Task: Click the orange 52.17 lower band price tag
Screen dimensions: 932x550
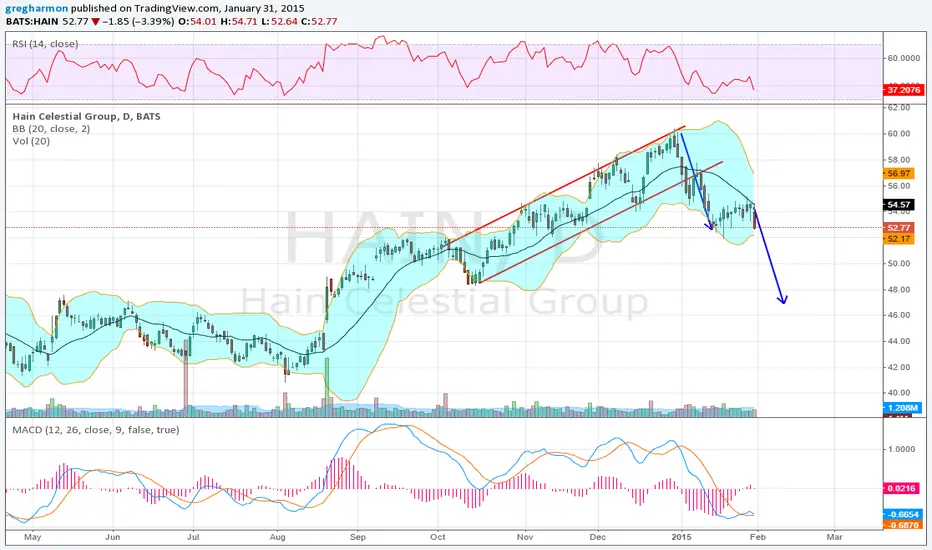Action: coord(898,239)
